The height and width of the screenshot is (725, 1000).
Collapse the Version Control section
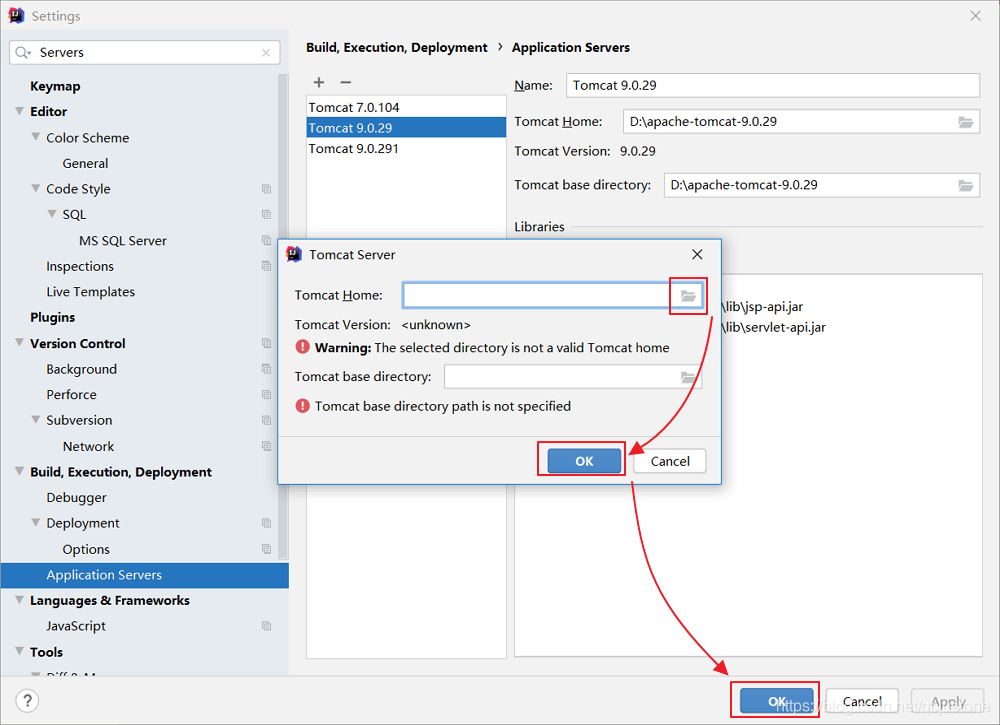(20, 343)
